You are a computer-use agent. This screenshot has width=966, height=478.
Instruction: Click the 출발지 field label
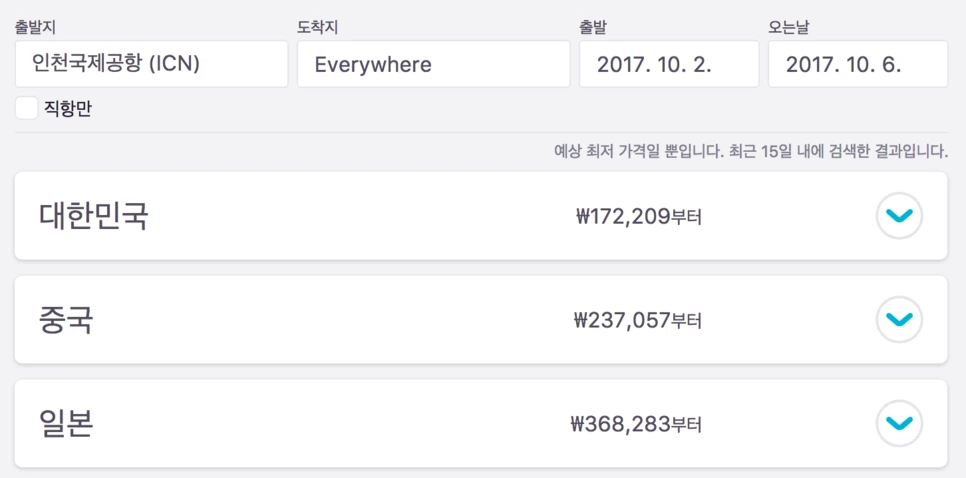click(35, 26)
